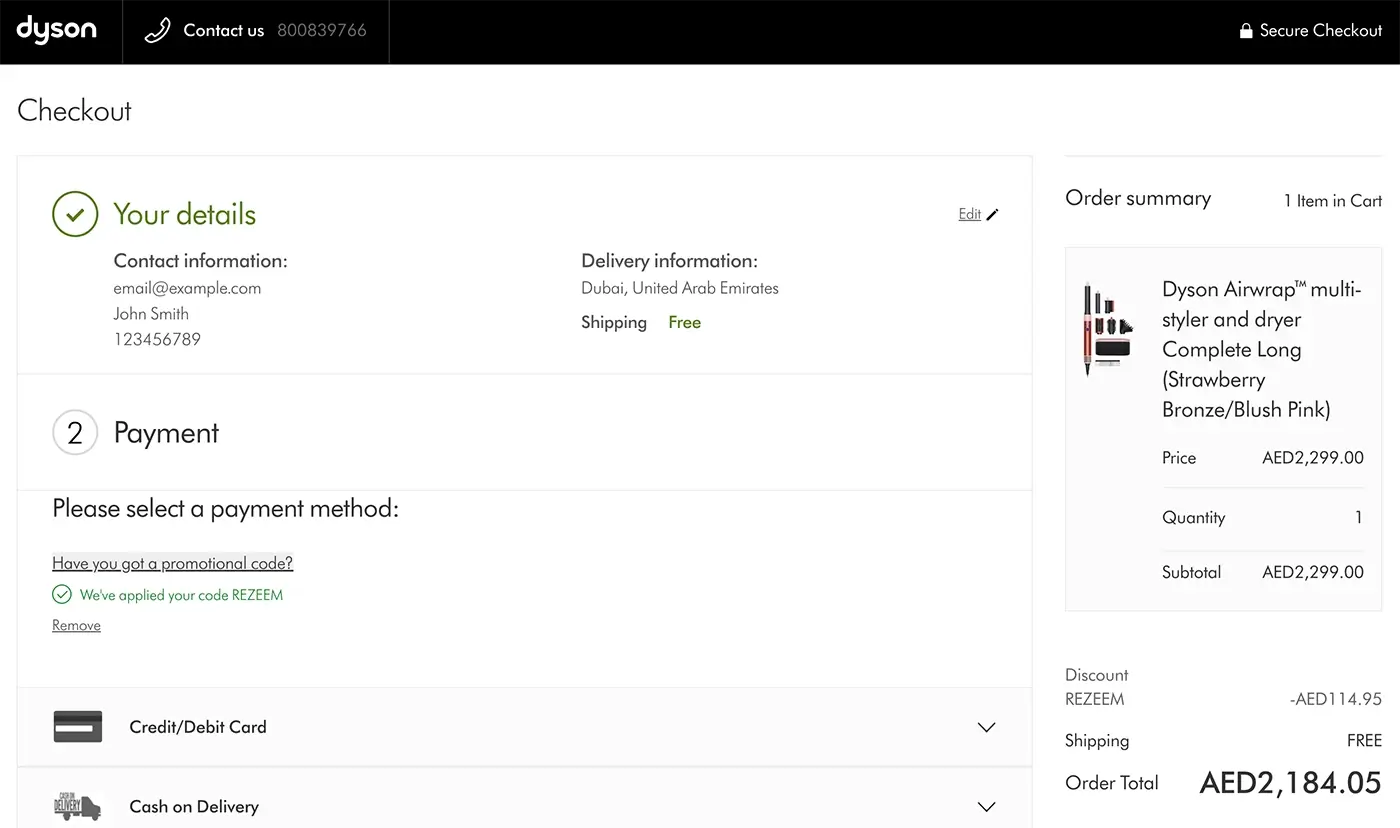Click the Secure Checkout padlock icon
Viewport: 1400px width, 828px height.
coord(1246,31)
